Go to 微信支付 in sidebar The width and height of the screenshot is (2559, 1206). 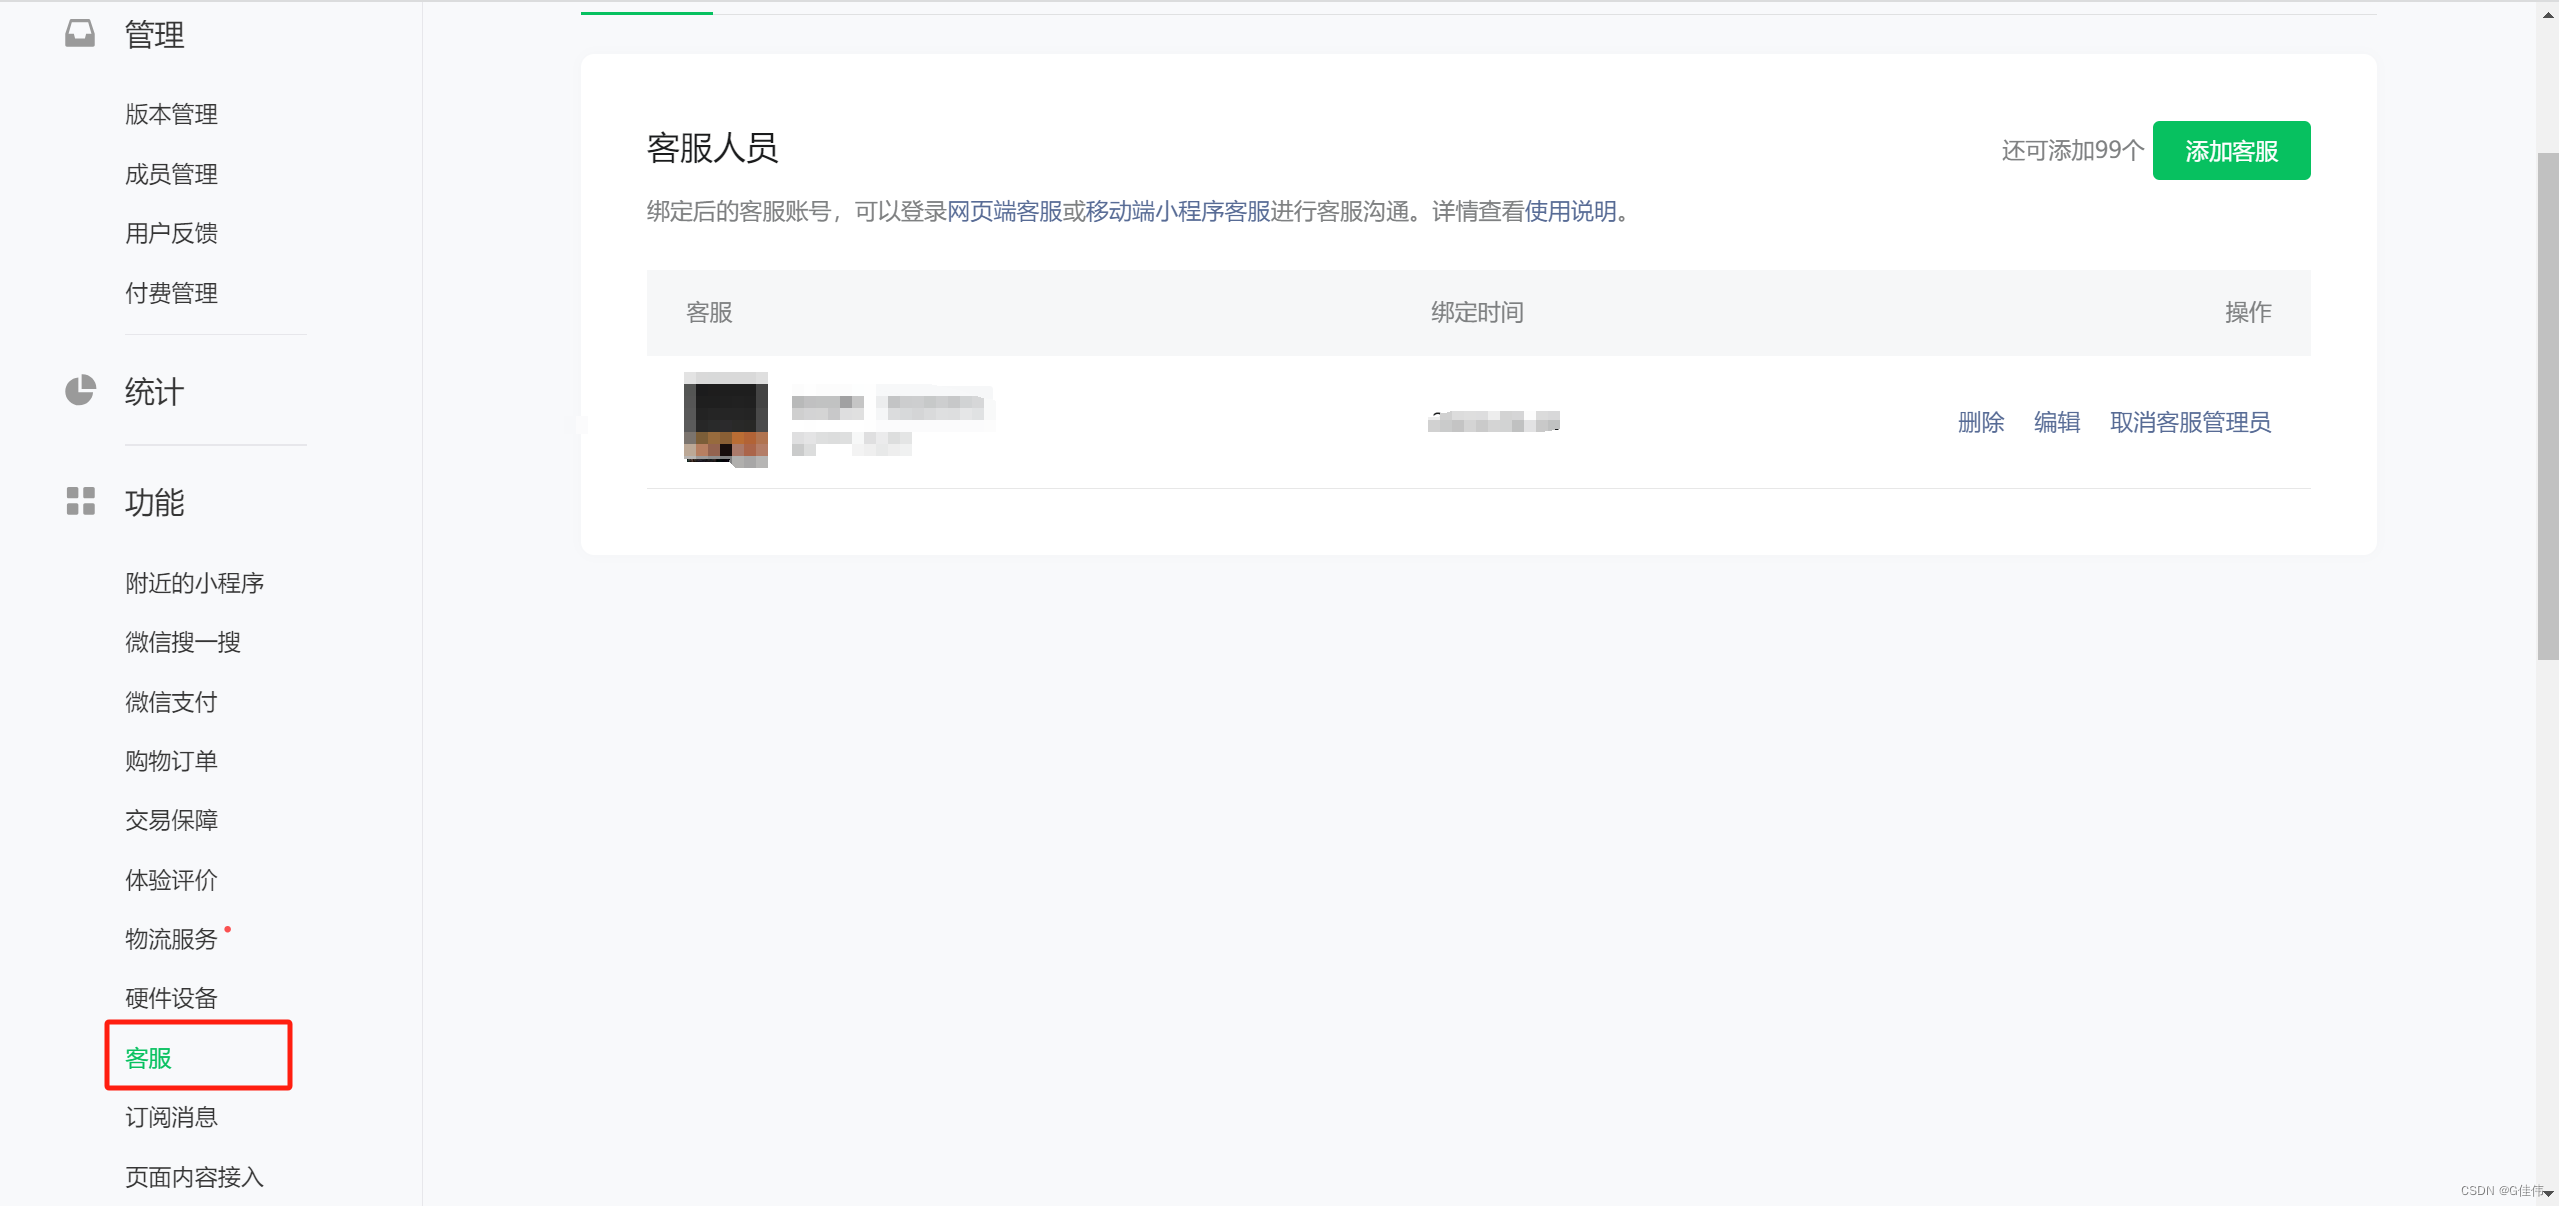pos(171,703)
